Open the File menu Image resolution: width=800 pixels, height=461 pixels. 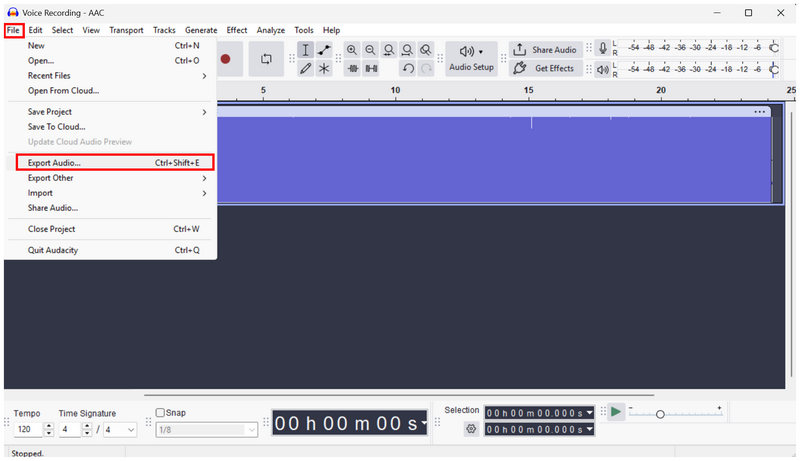point(13,30)
